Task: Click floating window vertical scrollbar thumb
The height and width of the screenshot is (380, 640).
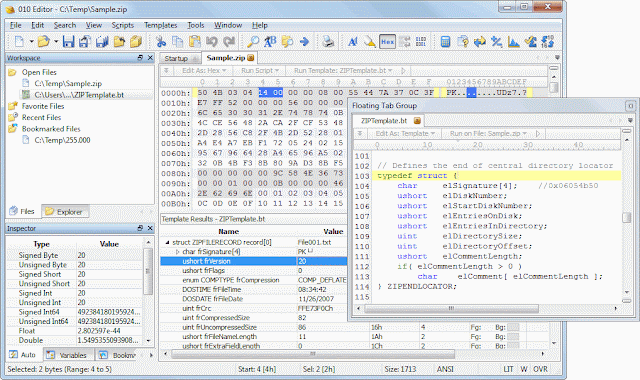Action: click(627, 217)
